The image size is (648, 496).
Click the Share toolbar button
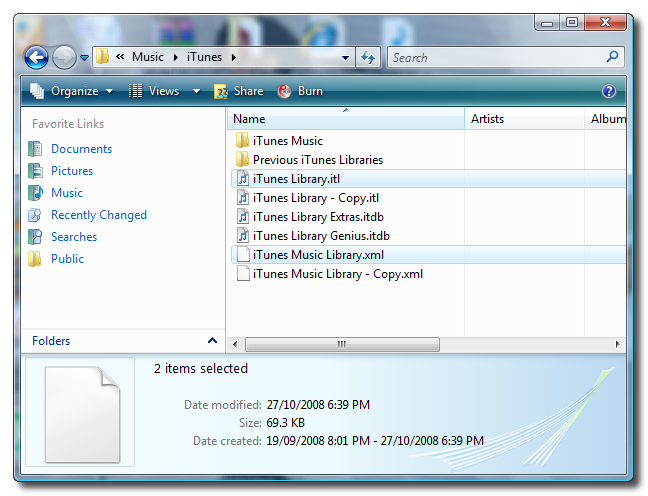pos(238,91)
